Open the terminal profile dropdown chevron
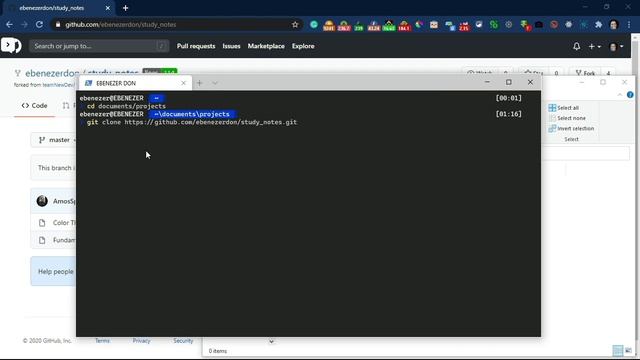 pos(215,83)
